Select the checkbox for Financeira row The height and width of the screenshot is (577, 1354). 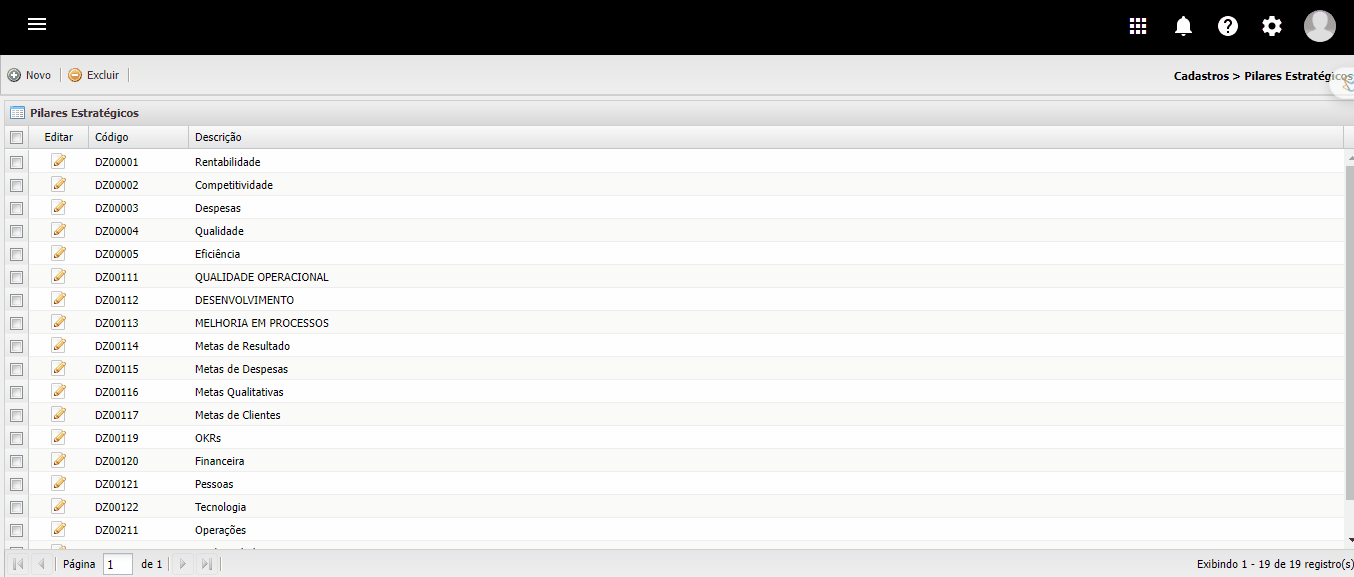(x=16, y=461)
